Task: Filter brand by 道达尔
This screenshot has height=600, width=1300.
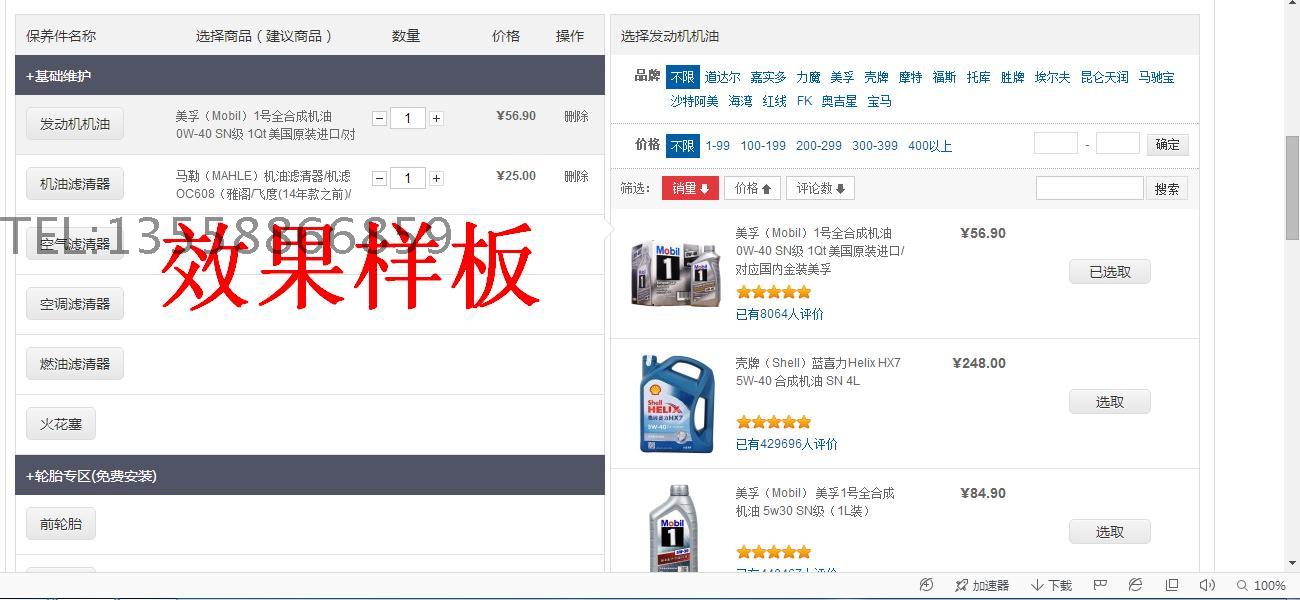Action: coord(723,77)
